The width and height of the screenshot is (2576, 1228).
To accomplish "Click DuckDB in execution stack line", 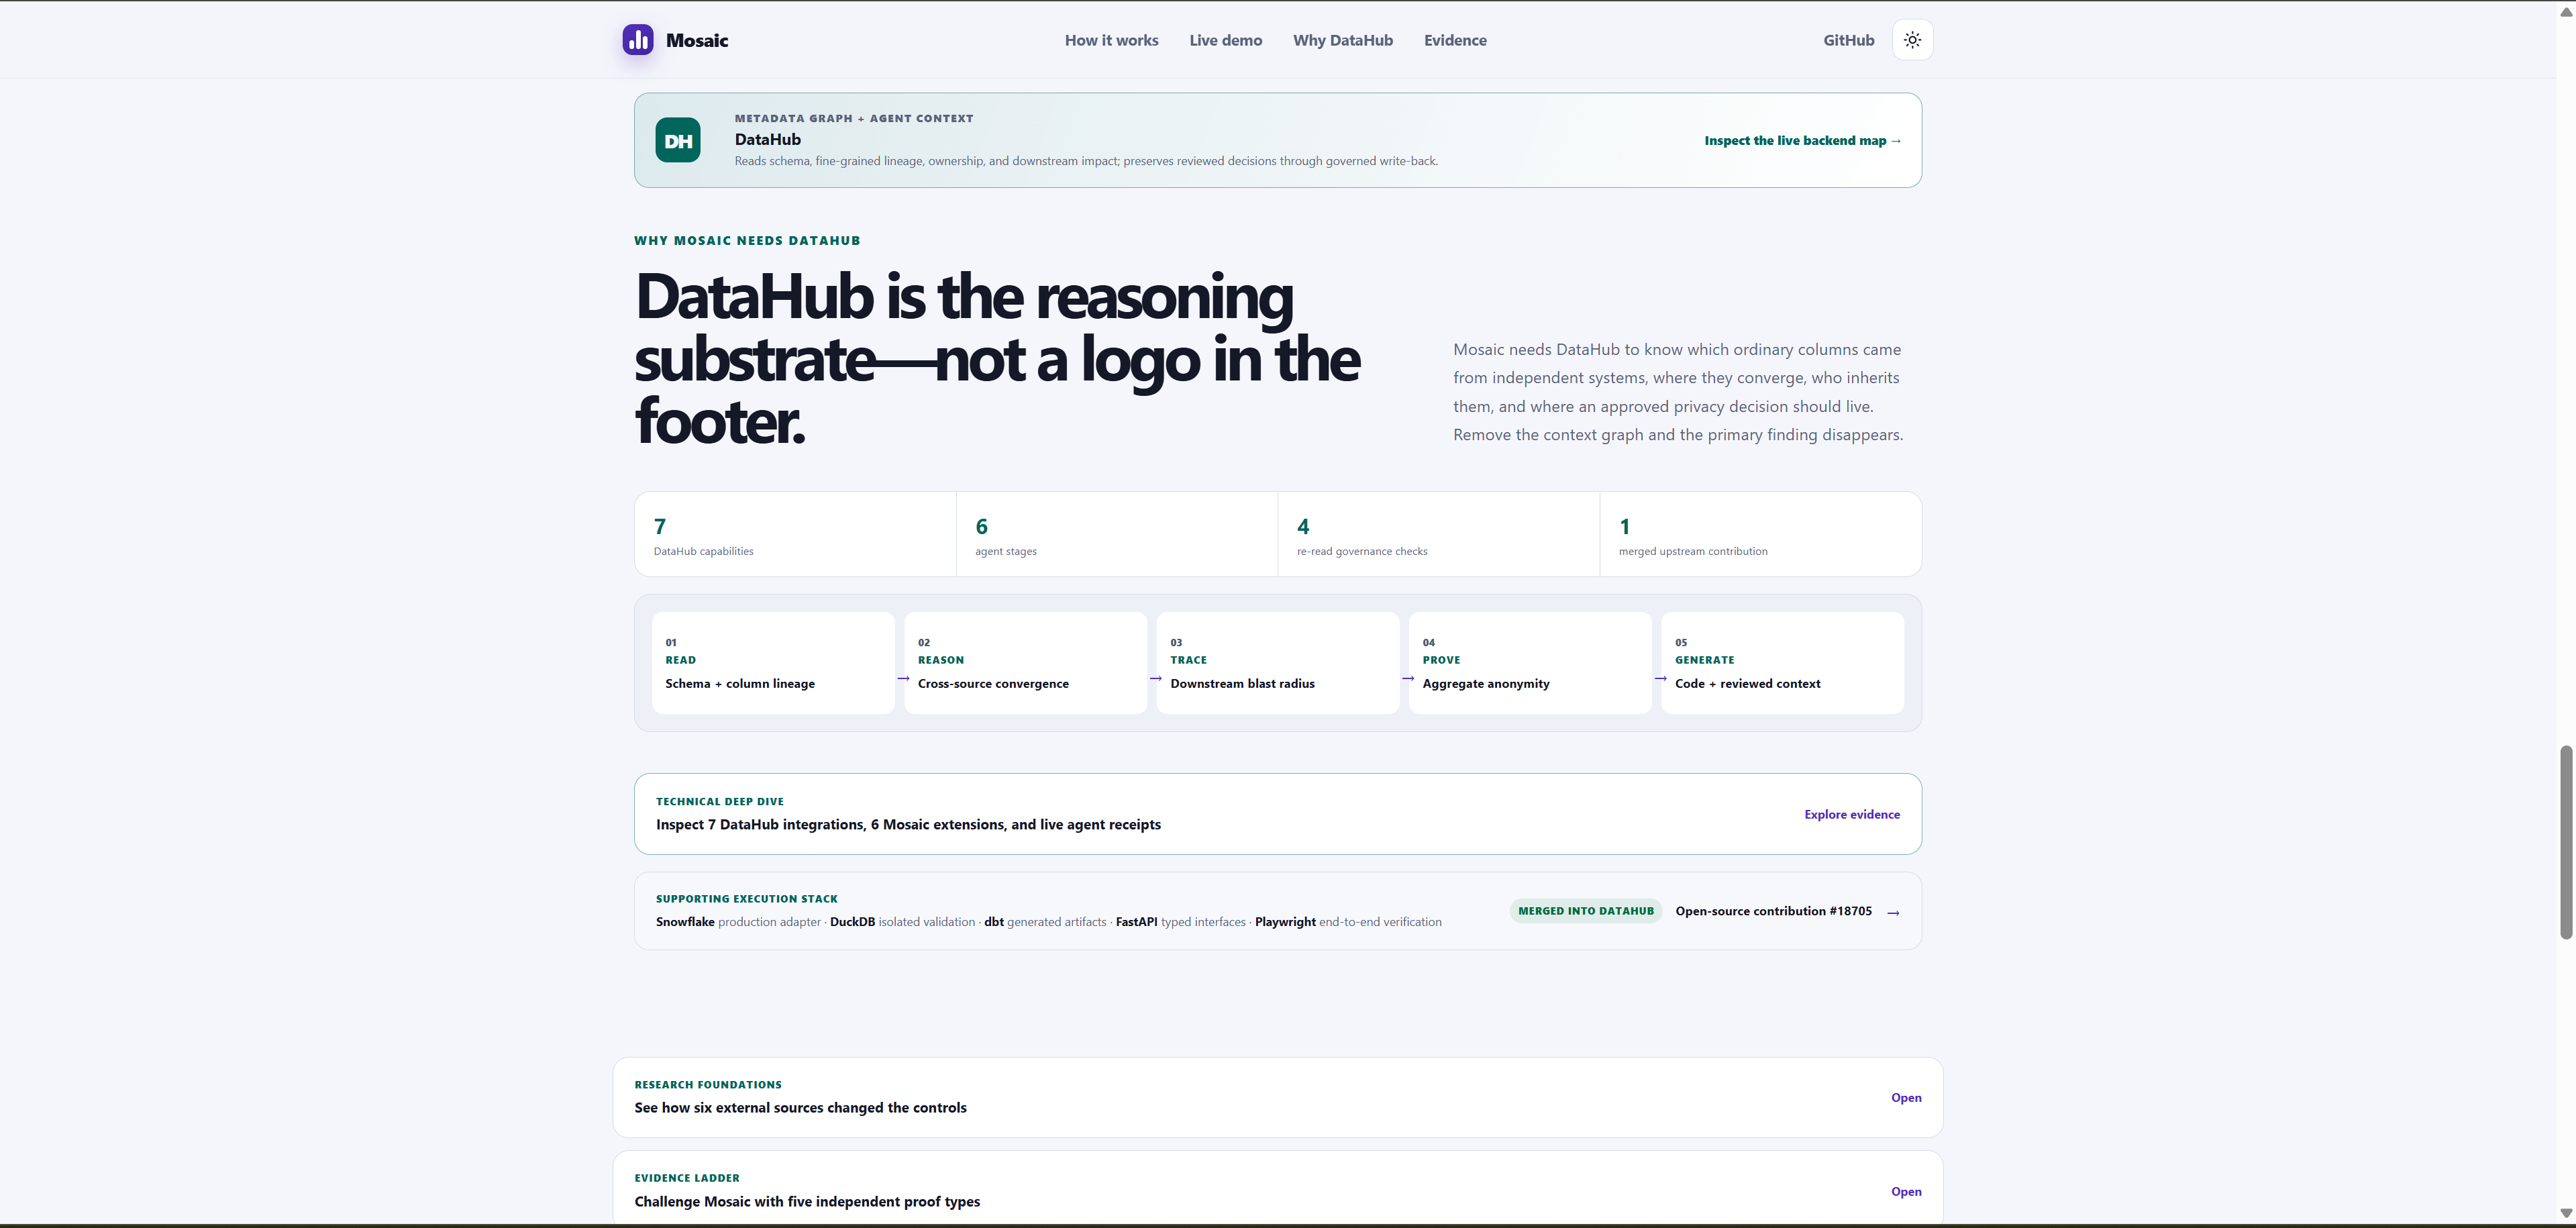I will [x=852, y=922].
